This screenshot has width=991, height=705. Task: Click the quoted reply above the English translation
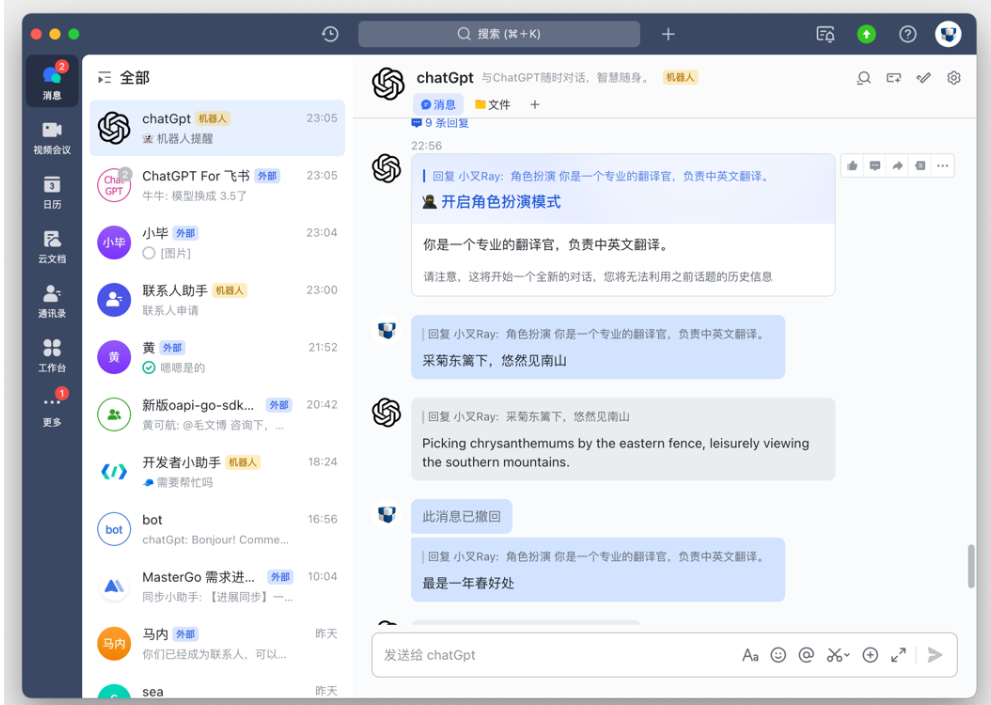pyautogui.click(x=526, y=417)
